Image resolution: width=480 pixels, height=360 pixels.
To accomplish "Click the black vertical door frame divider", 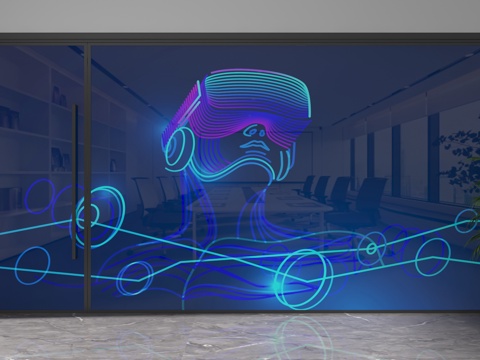I will click(x=87, y=178).
